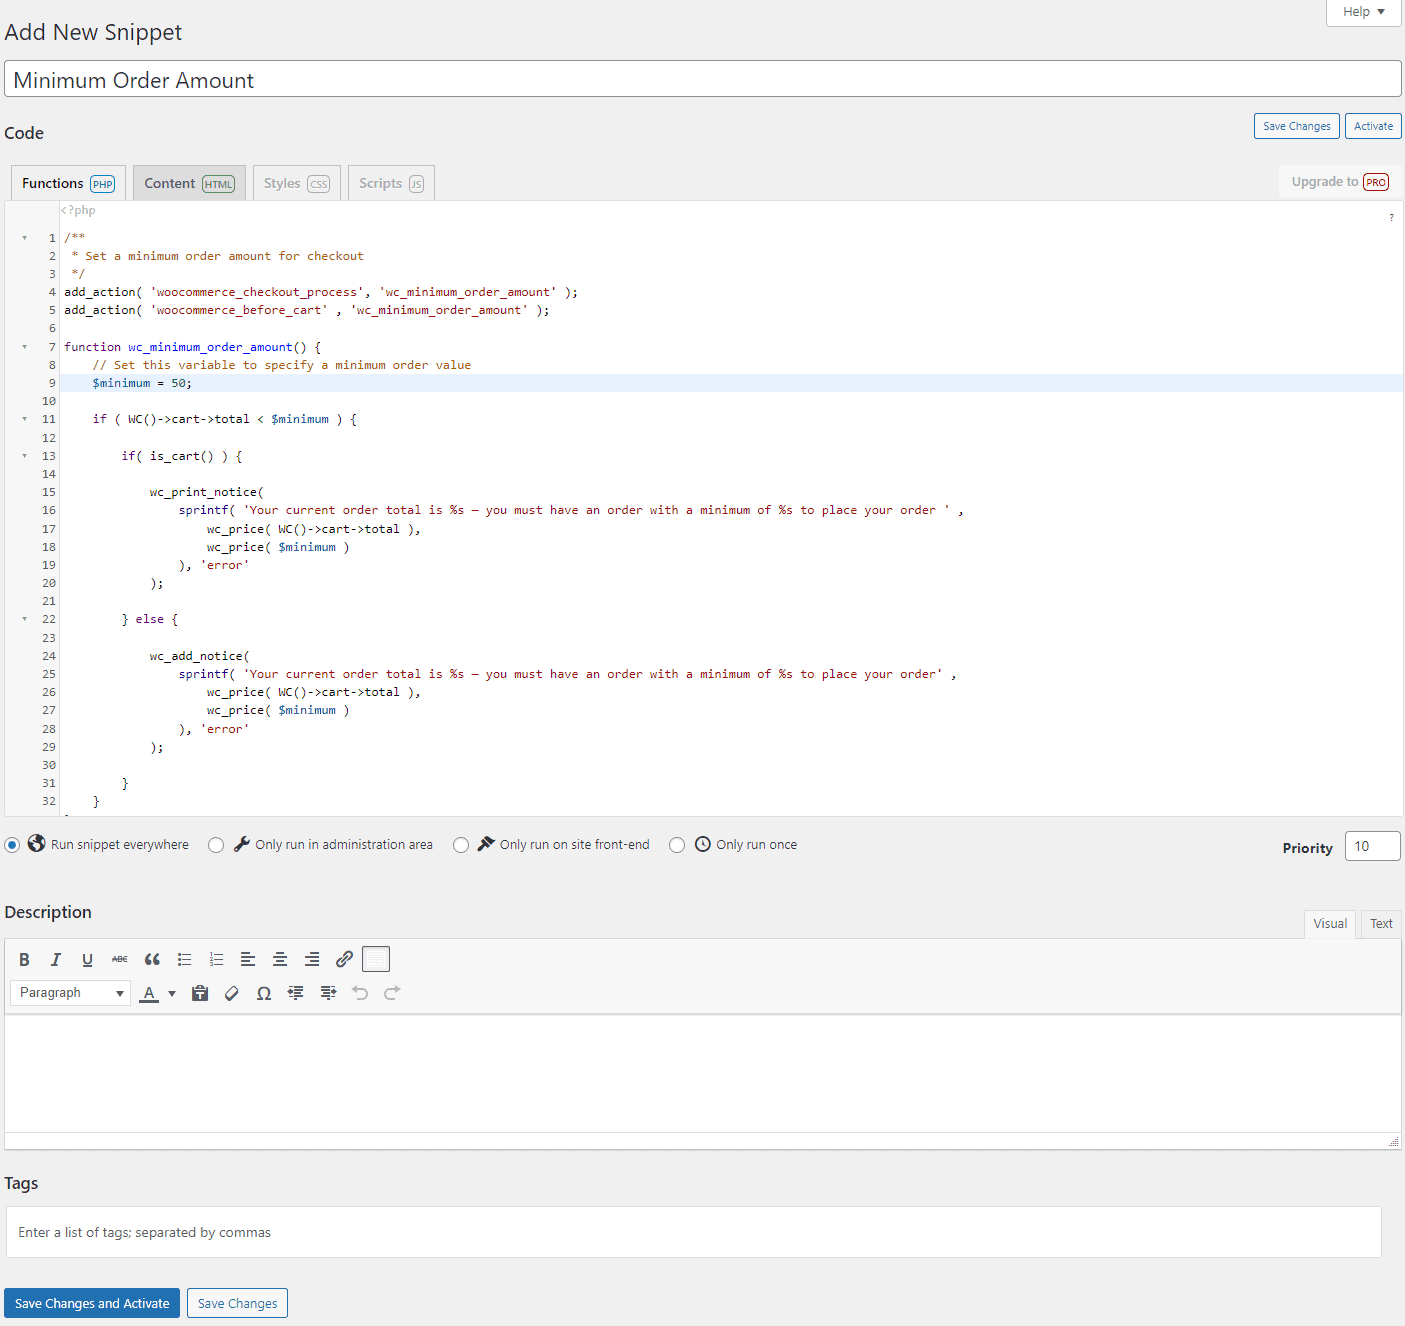Insert a special character with the Omega icon
Screen dimensions: 1405x1326
[x=264, y=992]
